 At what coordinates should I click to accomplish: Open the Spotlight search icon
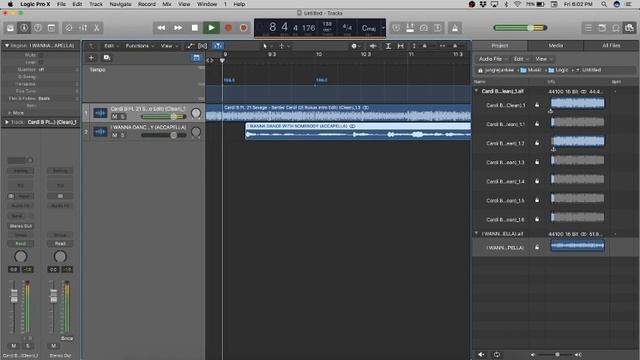pyautogui.click(x=604, y=4)
